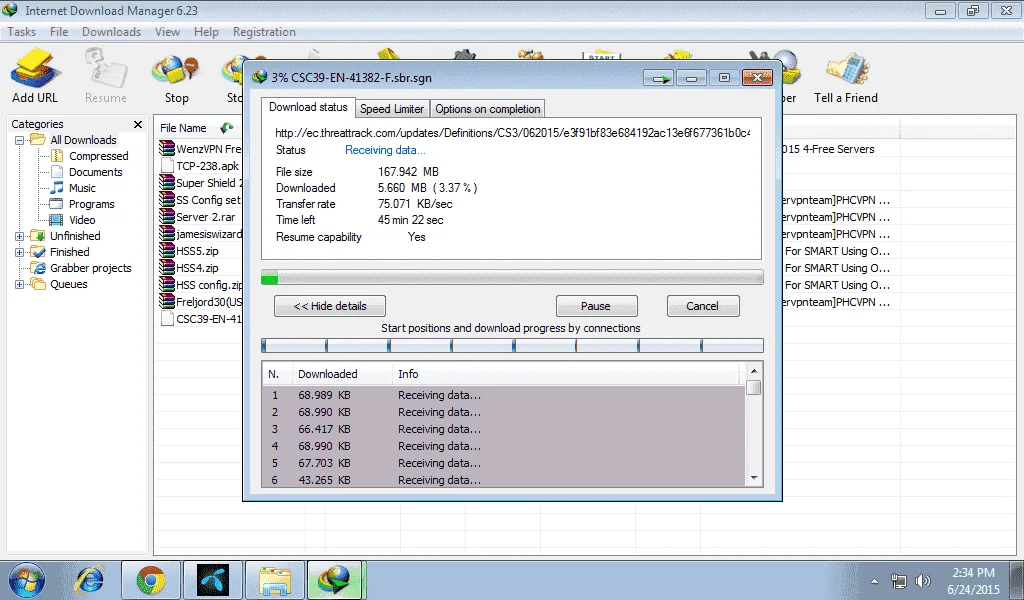Open the File menu
Image resolution: width=1024 pixels, height=600 pixels.
click(x=59, y=31)
